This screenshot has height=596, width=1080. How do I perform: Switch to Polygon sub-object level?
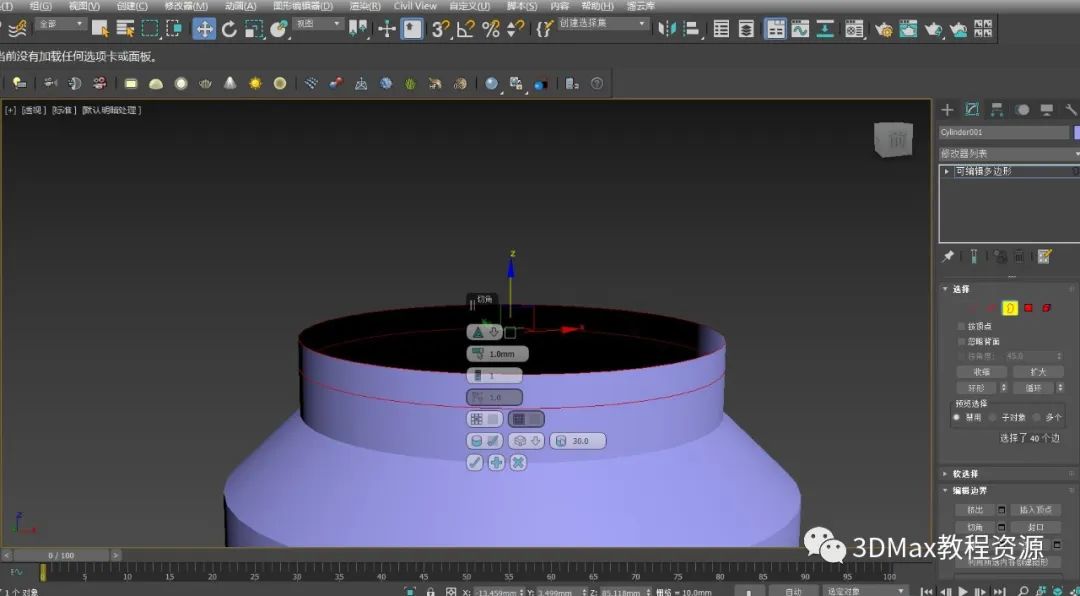(1027, 308)
